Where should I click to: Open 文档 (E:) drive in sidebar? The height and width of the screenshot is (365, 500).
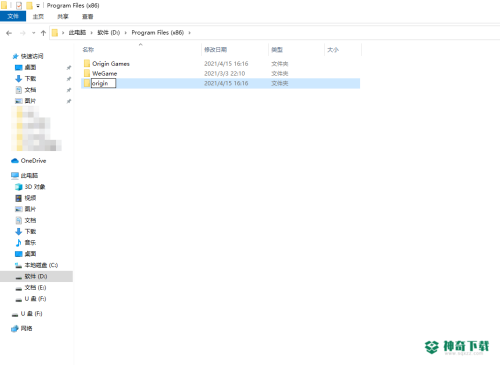[35, 288]
